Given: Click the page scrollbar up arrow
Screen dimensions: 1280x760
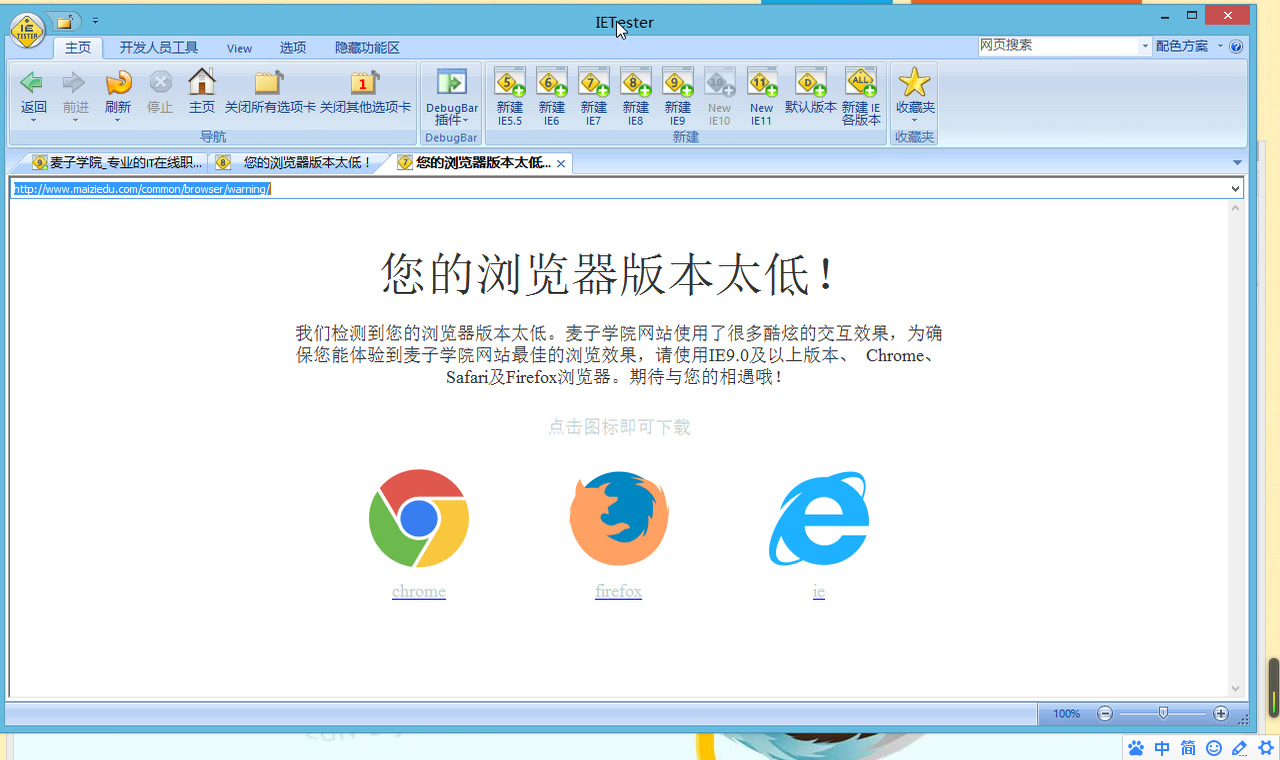Looking at the screenshot, I should pos(1236,208).
